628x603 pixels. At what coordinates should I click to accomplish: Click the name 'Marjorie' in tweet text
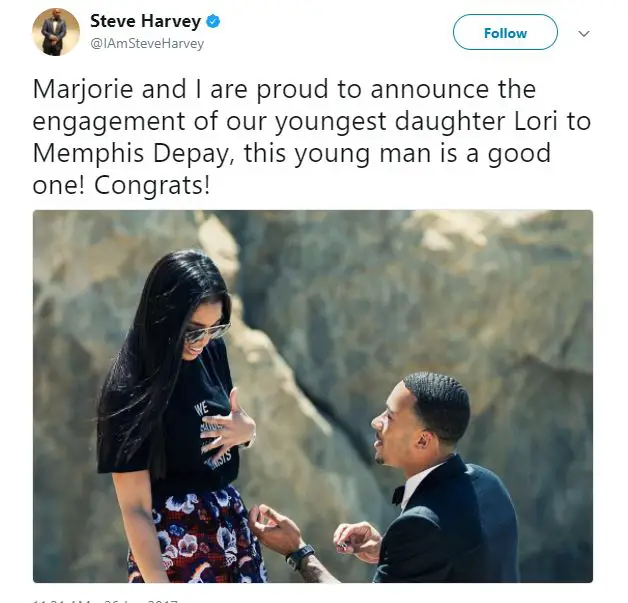[x=83, y=89]
